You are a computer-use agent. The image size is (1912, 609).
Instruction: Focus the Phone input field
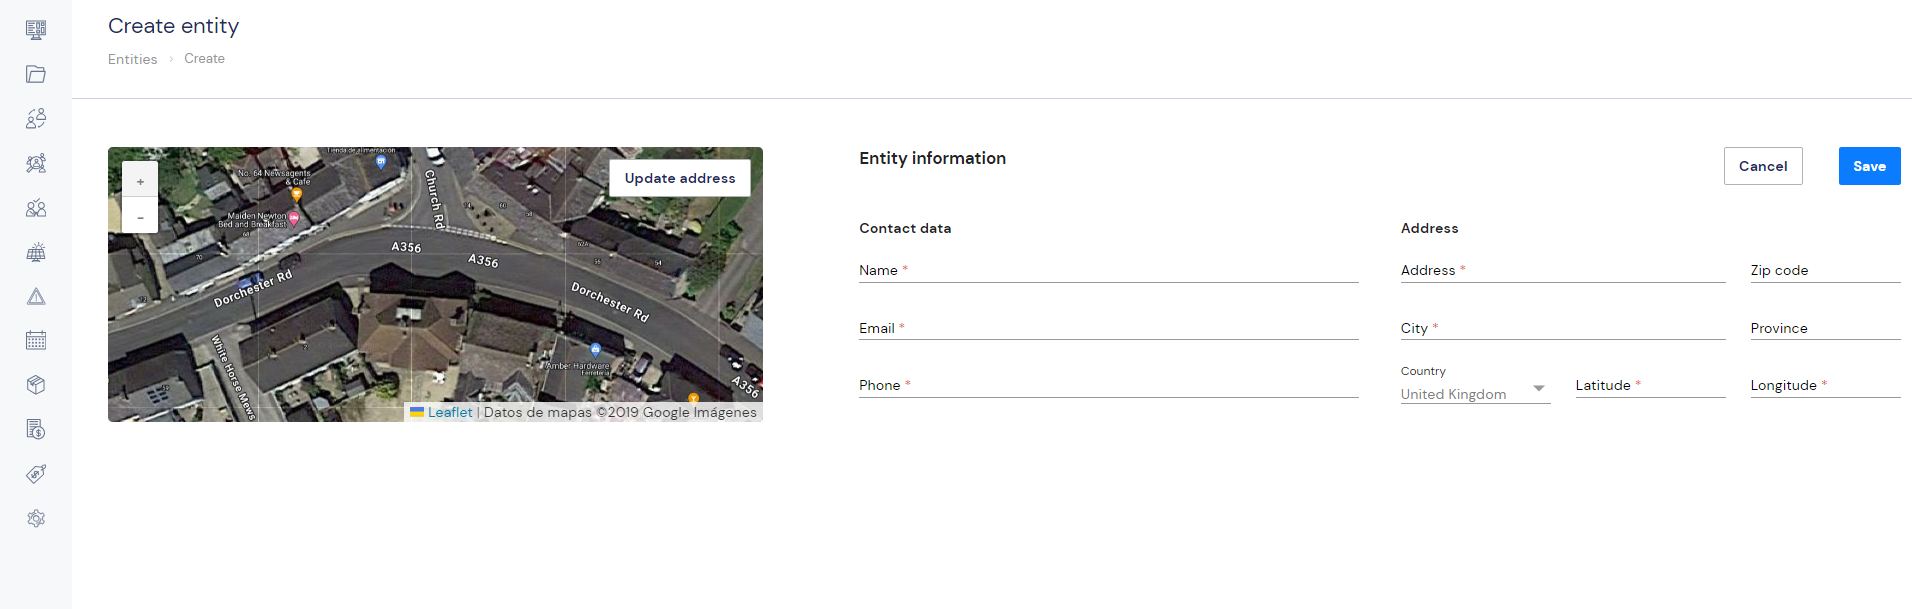tap(1108, 385)
